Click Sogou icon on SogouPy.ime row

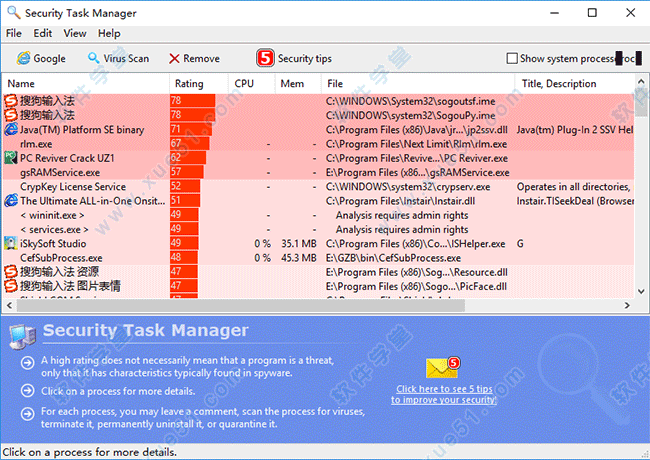11,115
